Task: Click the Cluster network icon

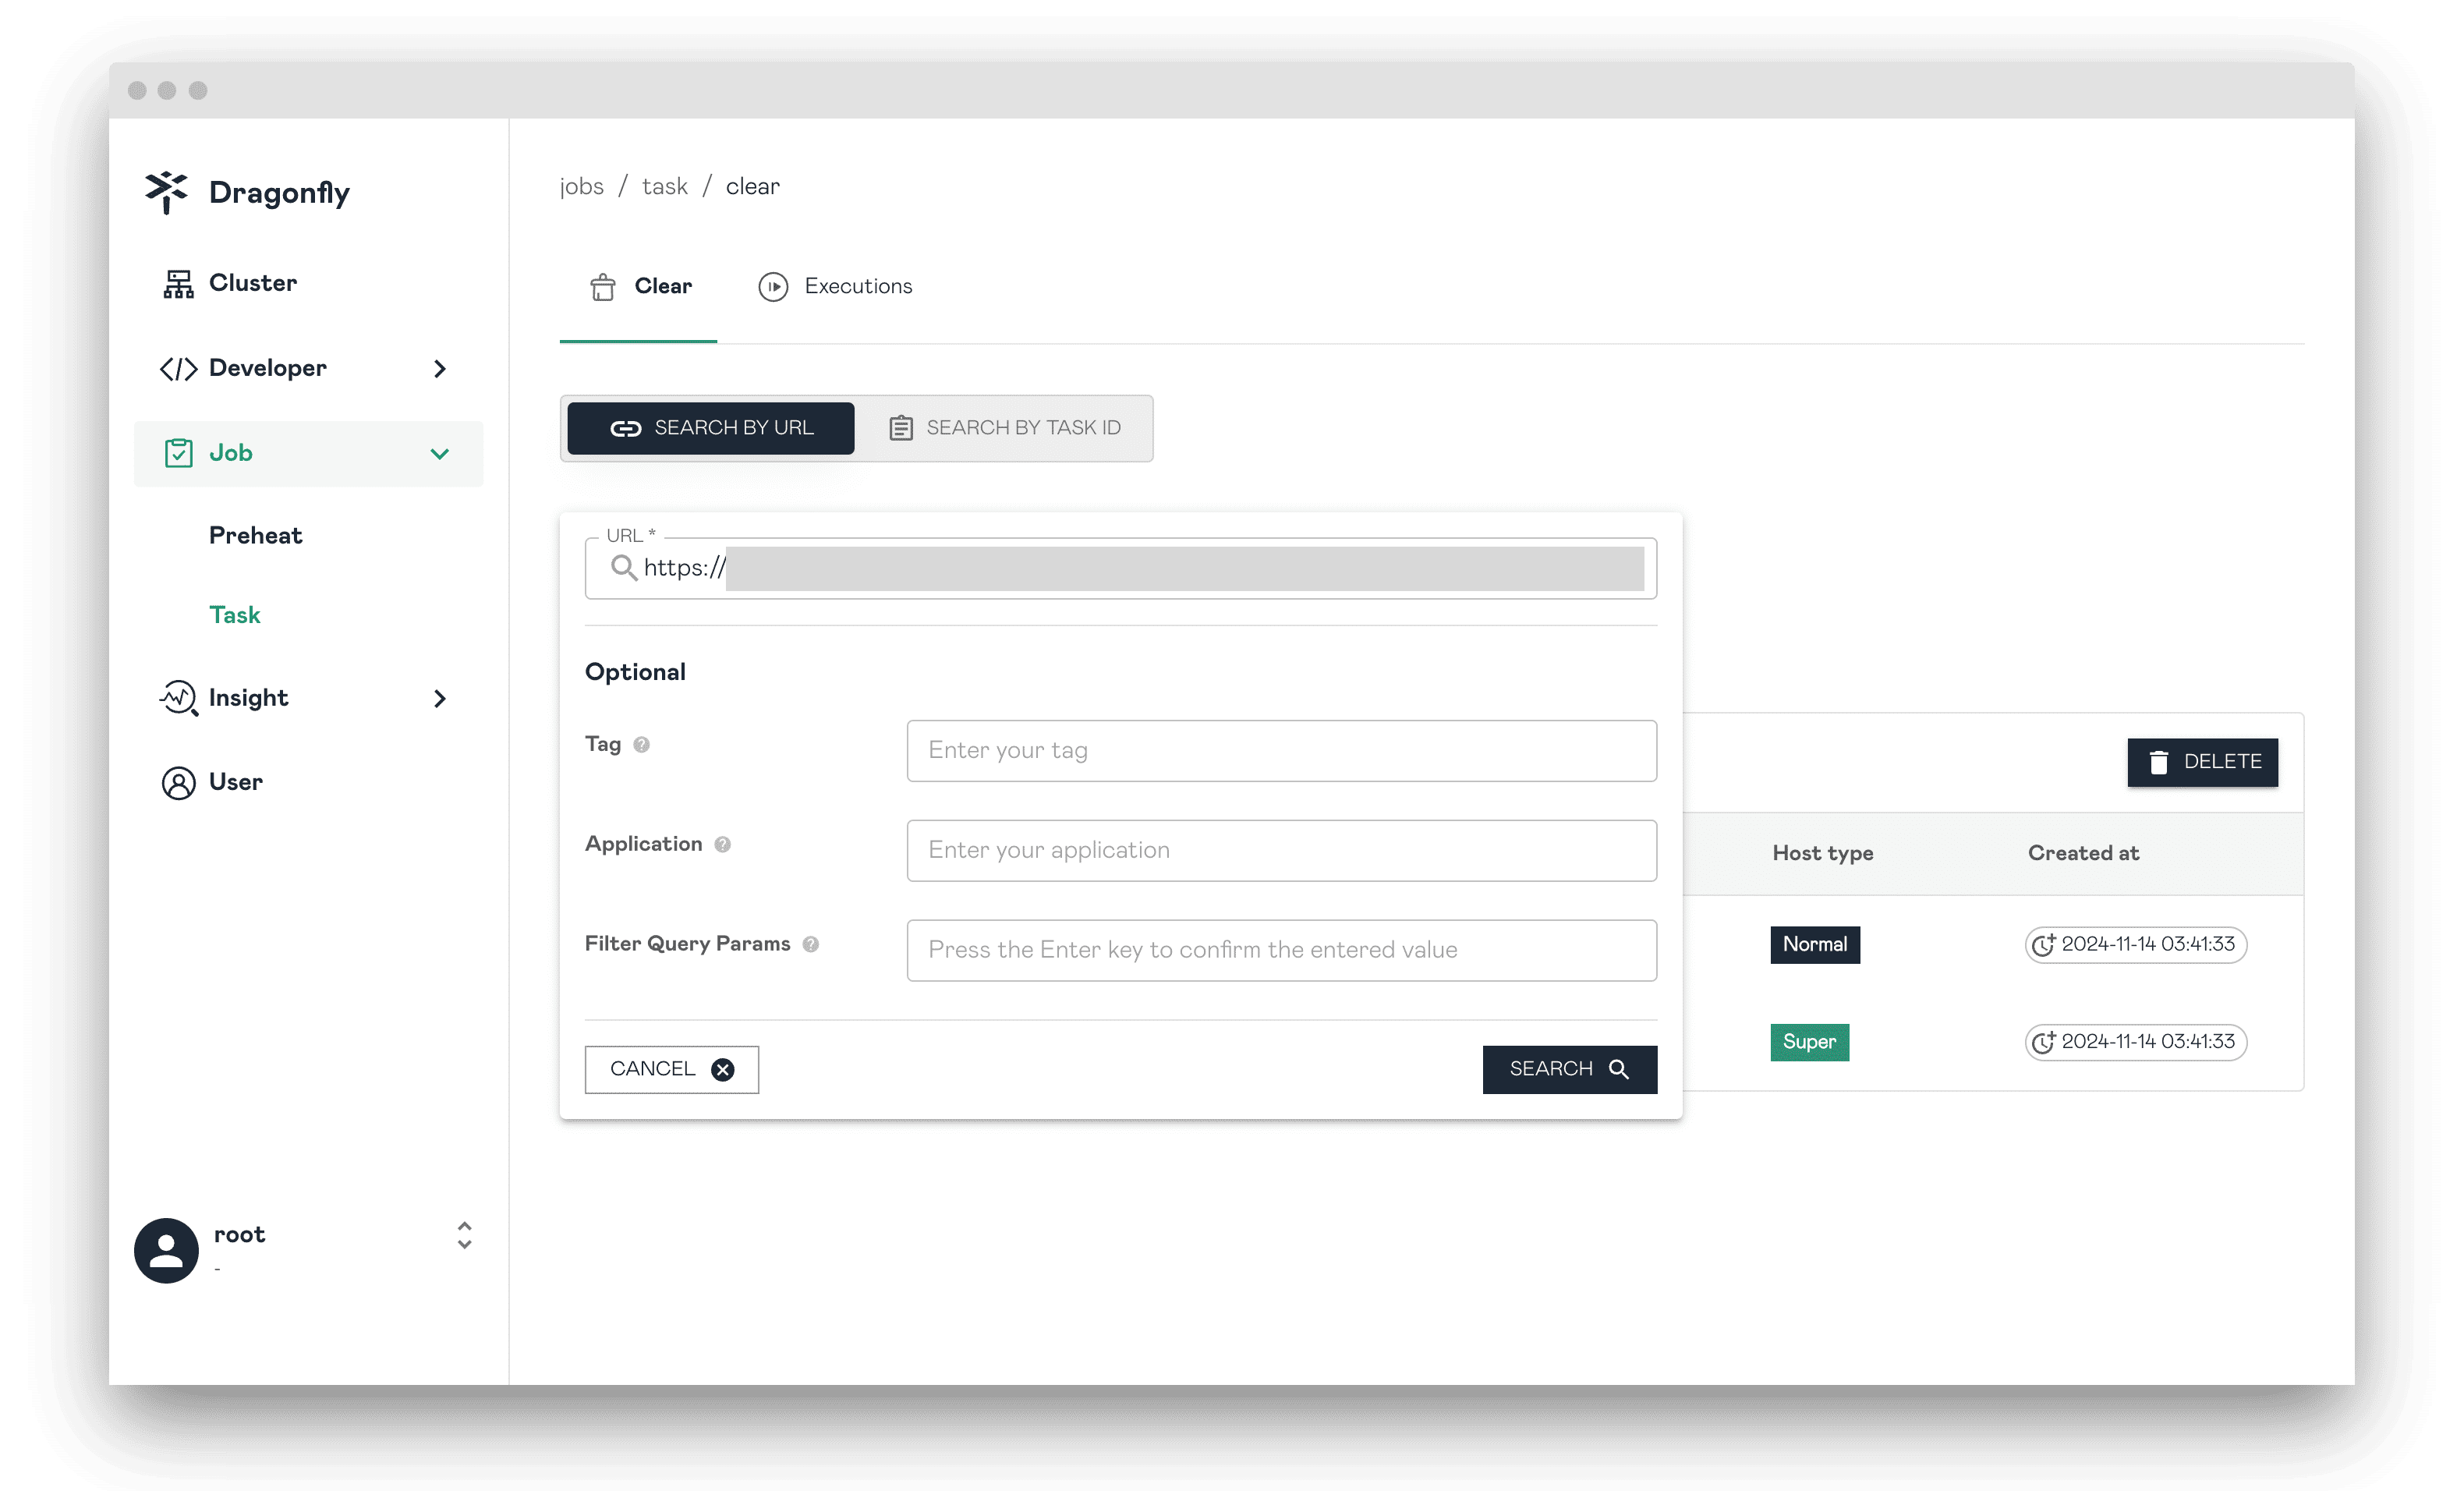Action: 178,284
